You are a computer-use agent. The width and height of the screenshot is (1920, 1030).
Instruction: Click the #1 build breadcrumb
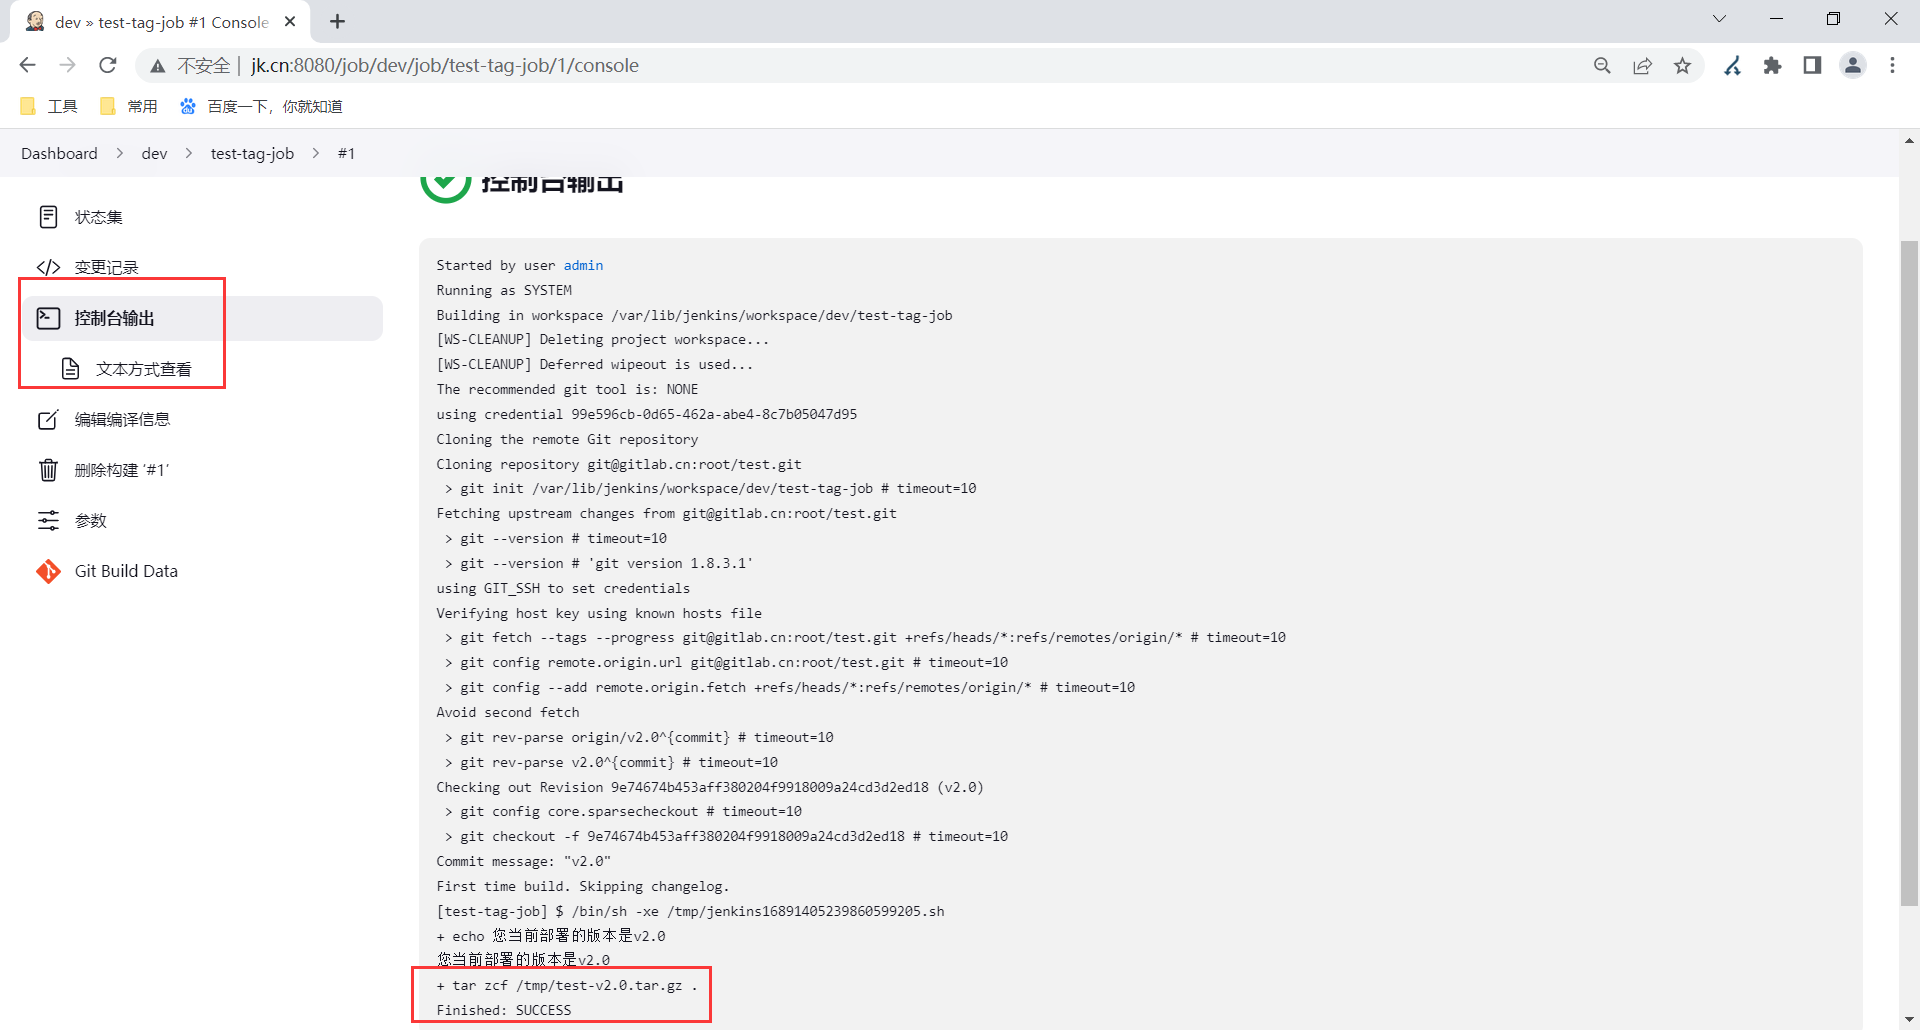pos(346,153)
